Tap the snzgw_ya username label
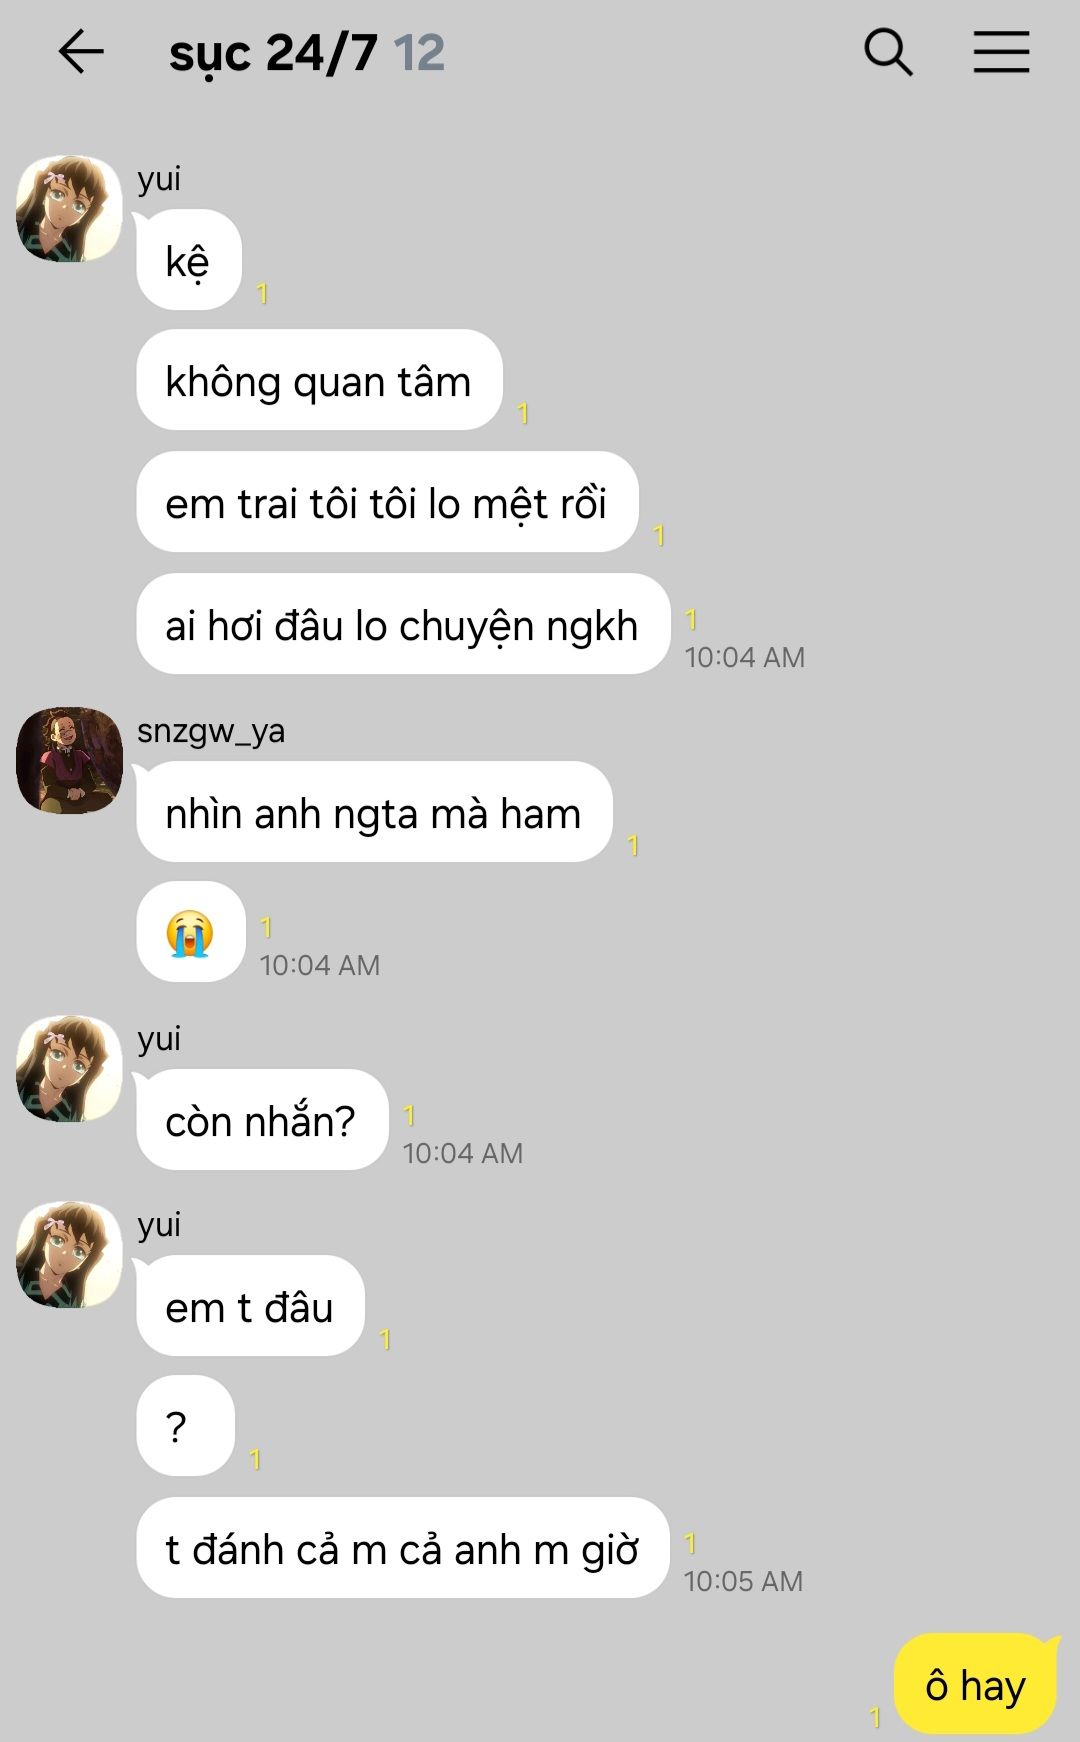 click(211, 731)
